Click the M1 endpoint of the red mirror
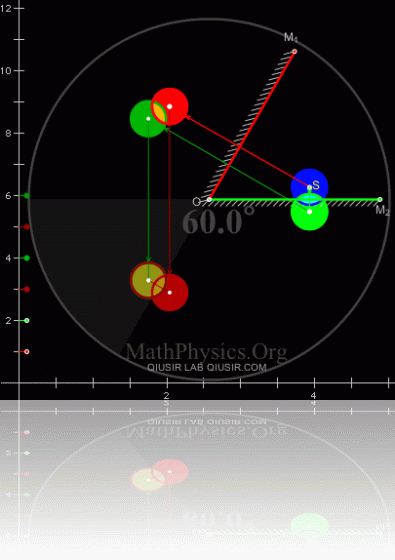395x560 pixels. [x=295, y=52]
